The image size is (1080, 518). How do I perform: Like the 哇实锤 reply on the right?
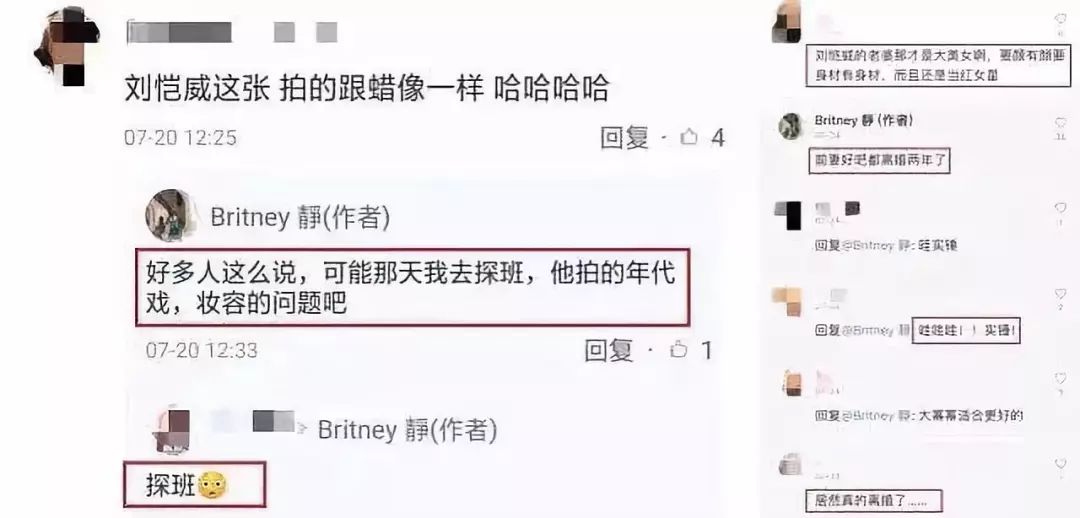(x=1061, y=208)
